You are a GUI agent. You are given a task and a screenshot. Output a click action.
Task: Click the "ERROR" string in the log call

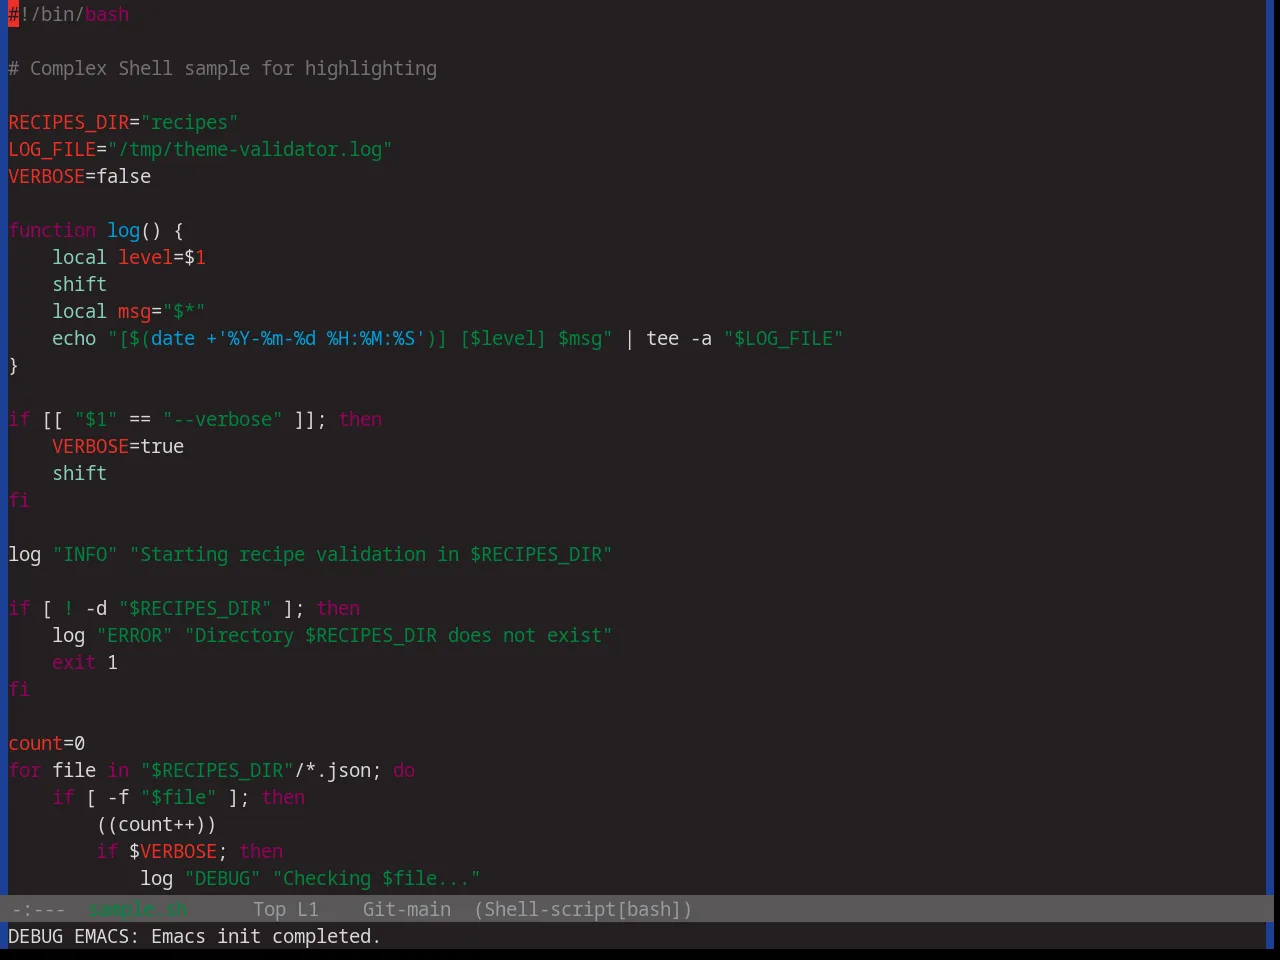[135, 635]
